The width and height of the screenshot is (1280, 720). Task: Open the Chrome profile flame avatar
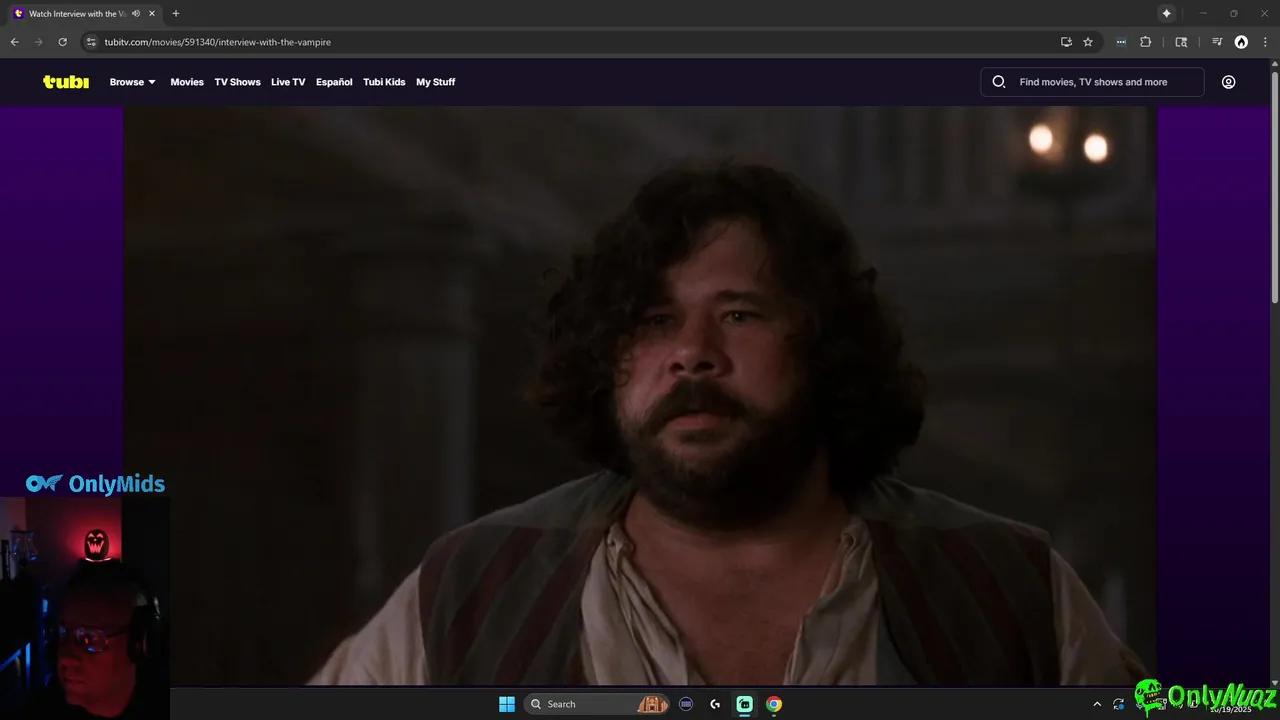[x=1241, y=42]
